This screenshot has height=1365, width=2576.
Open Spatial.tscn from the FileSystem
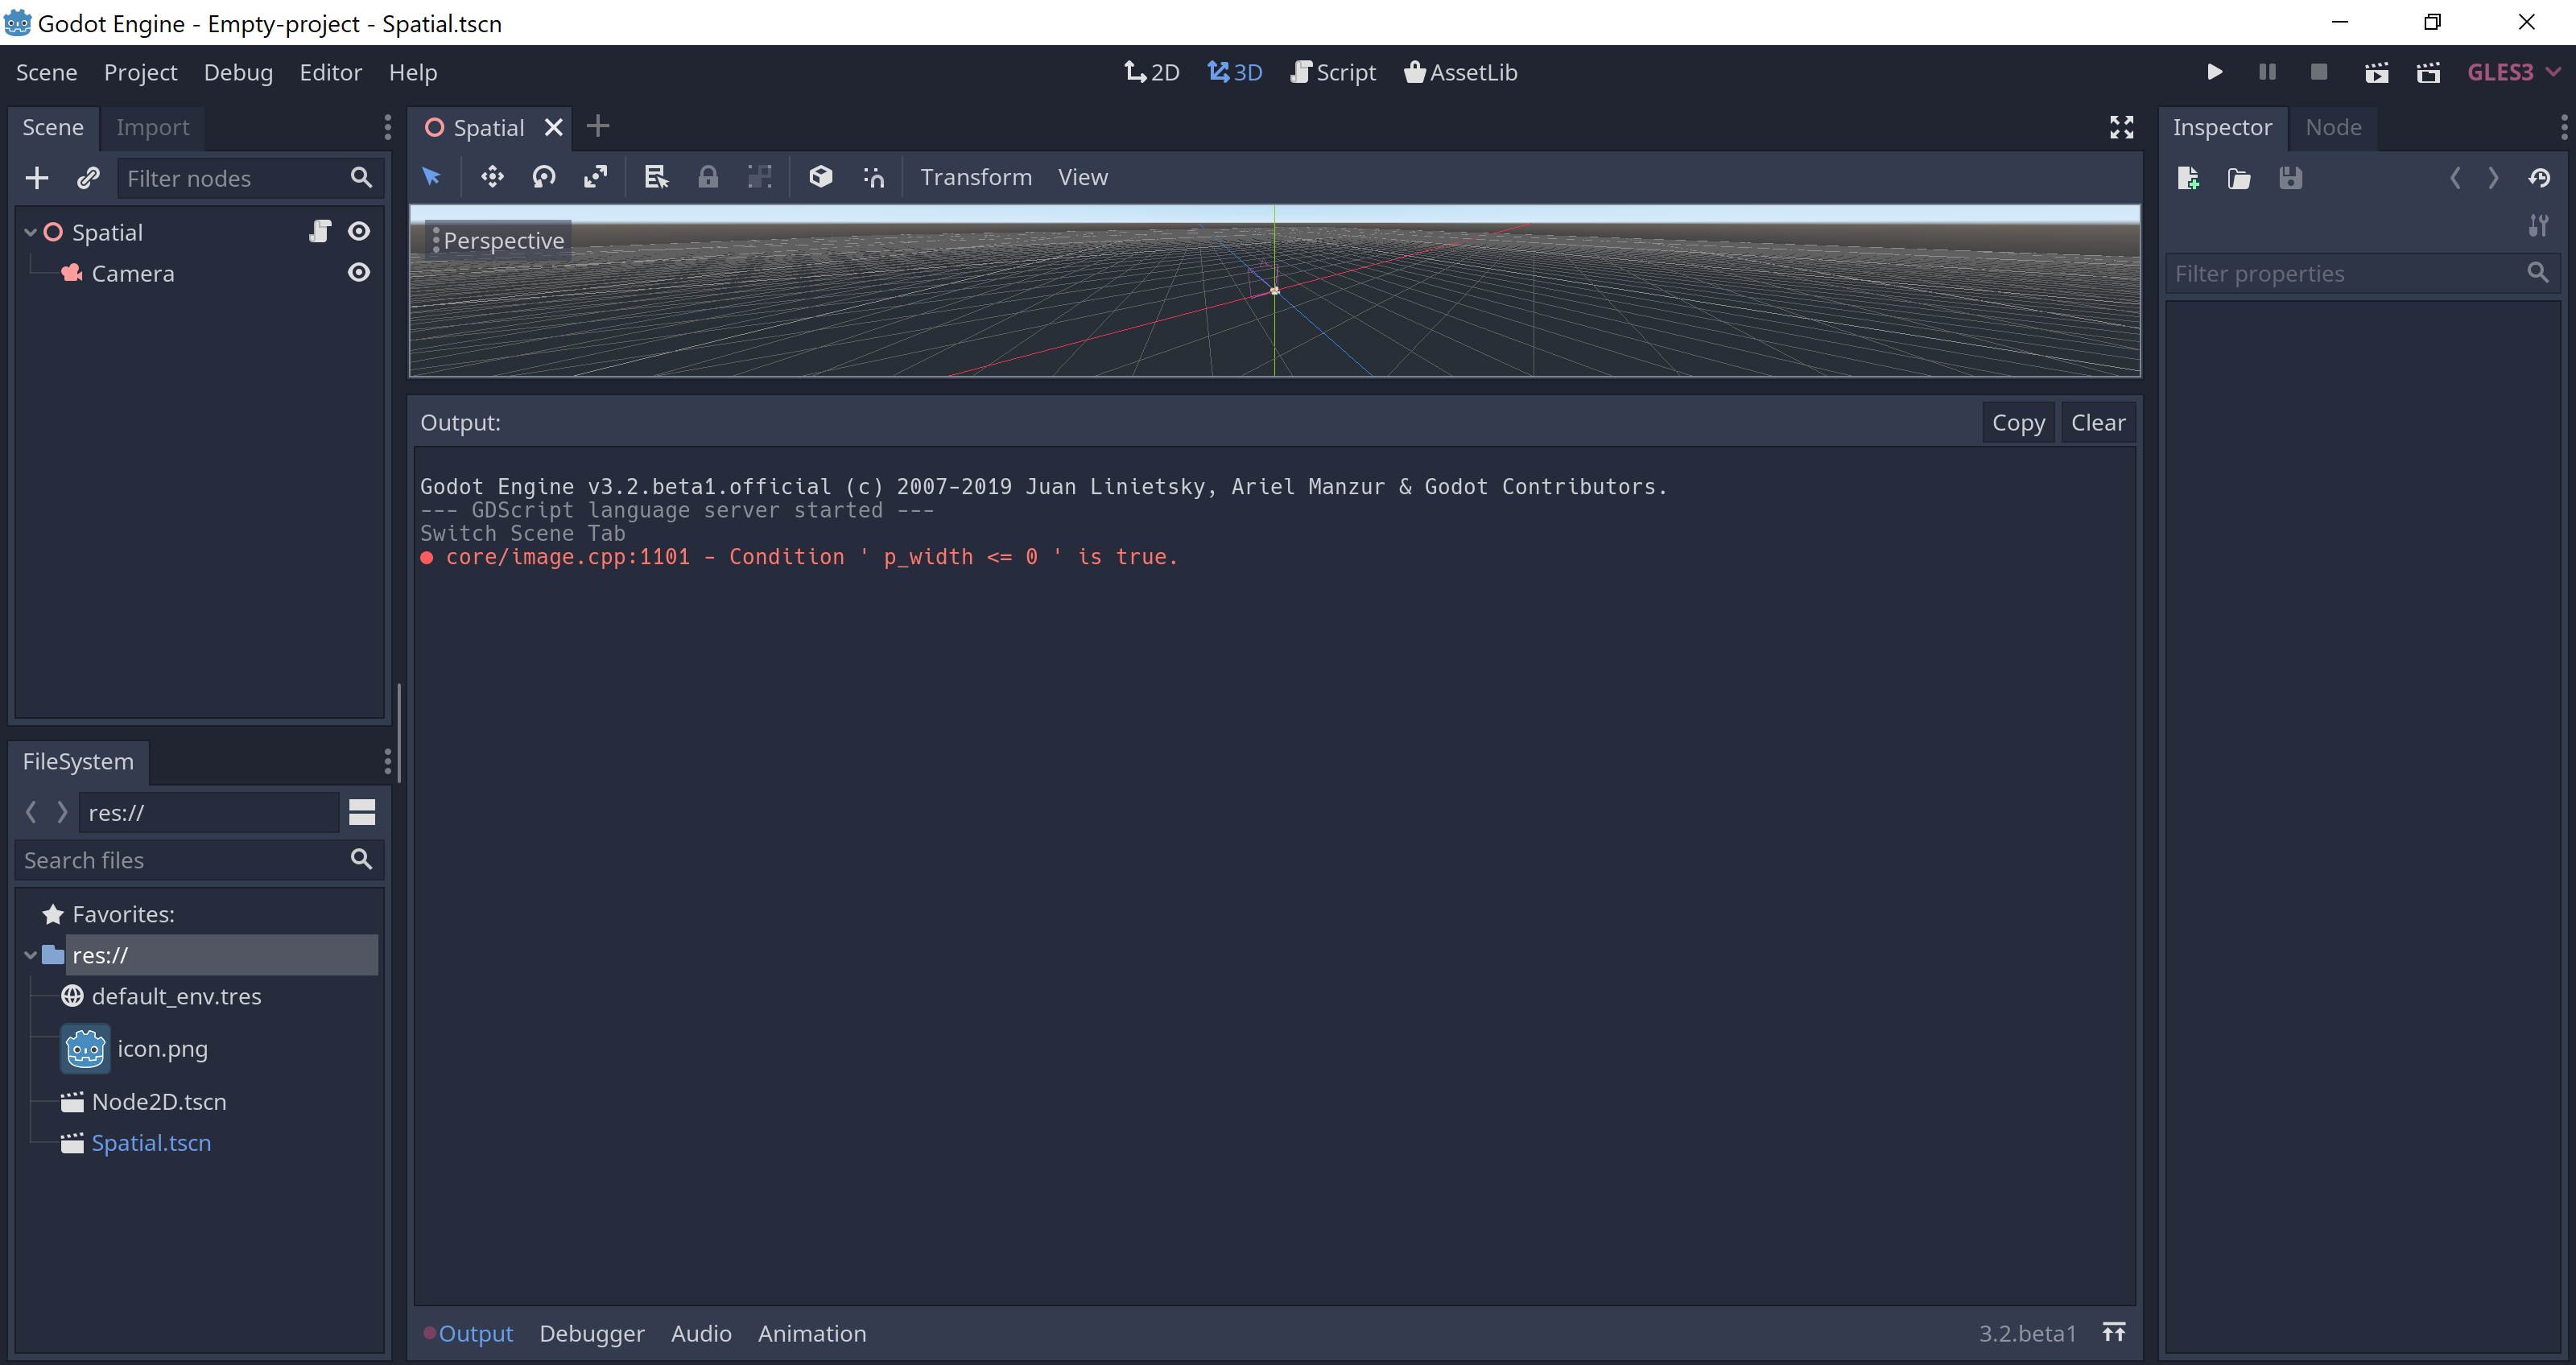[150, 1142]
